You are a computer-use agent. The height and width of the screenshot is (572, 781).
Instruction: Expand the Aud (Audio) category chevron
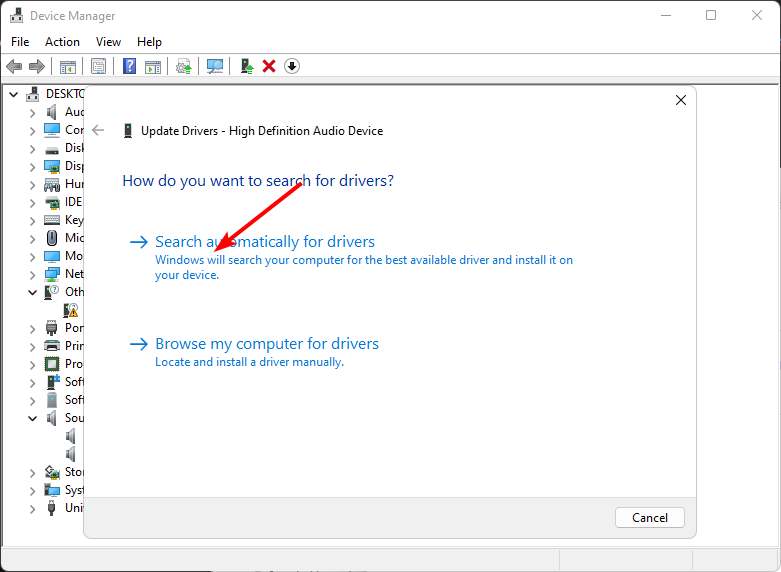(32, 113)
